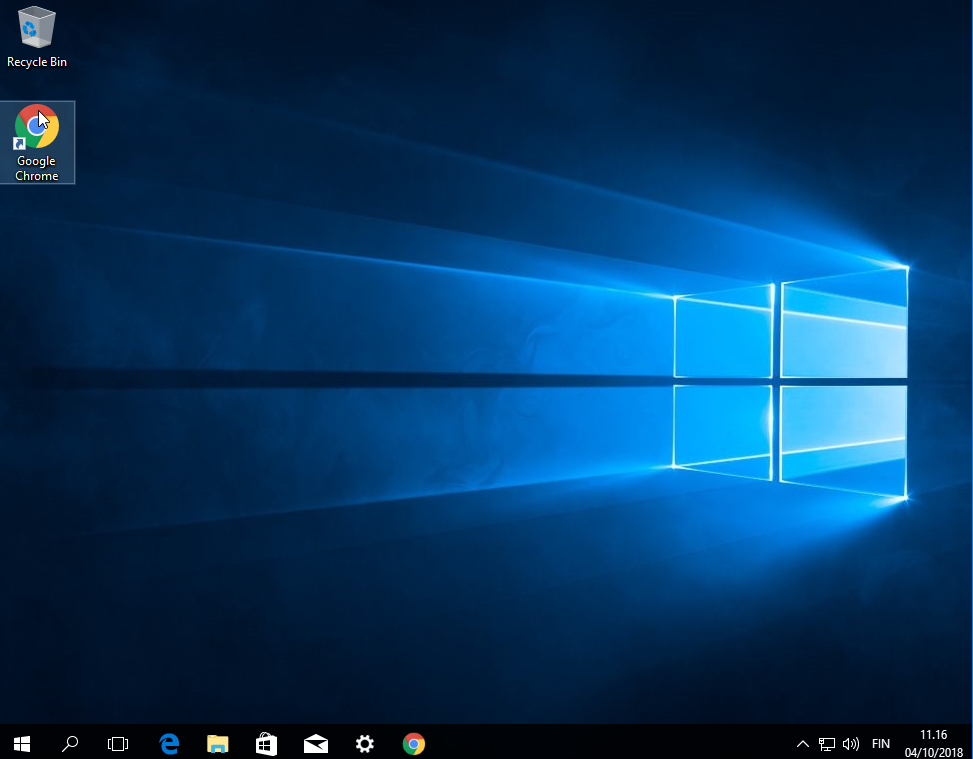Open the Windows Start menu
The height and width of the screenshot is (759, 973).
point(22,743)
